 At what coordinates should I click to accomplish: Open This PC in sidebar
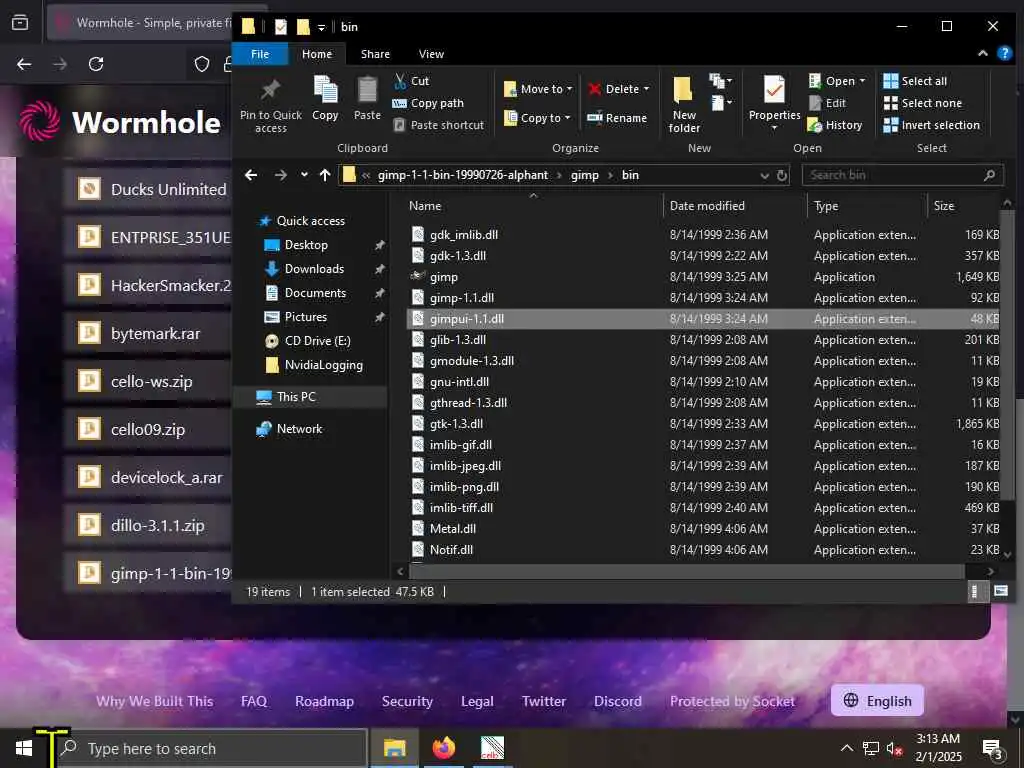(295, 397)
